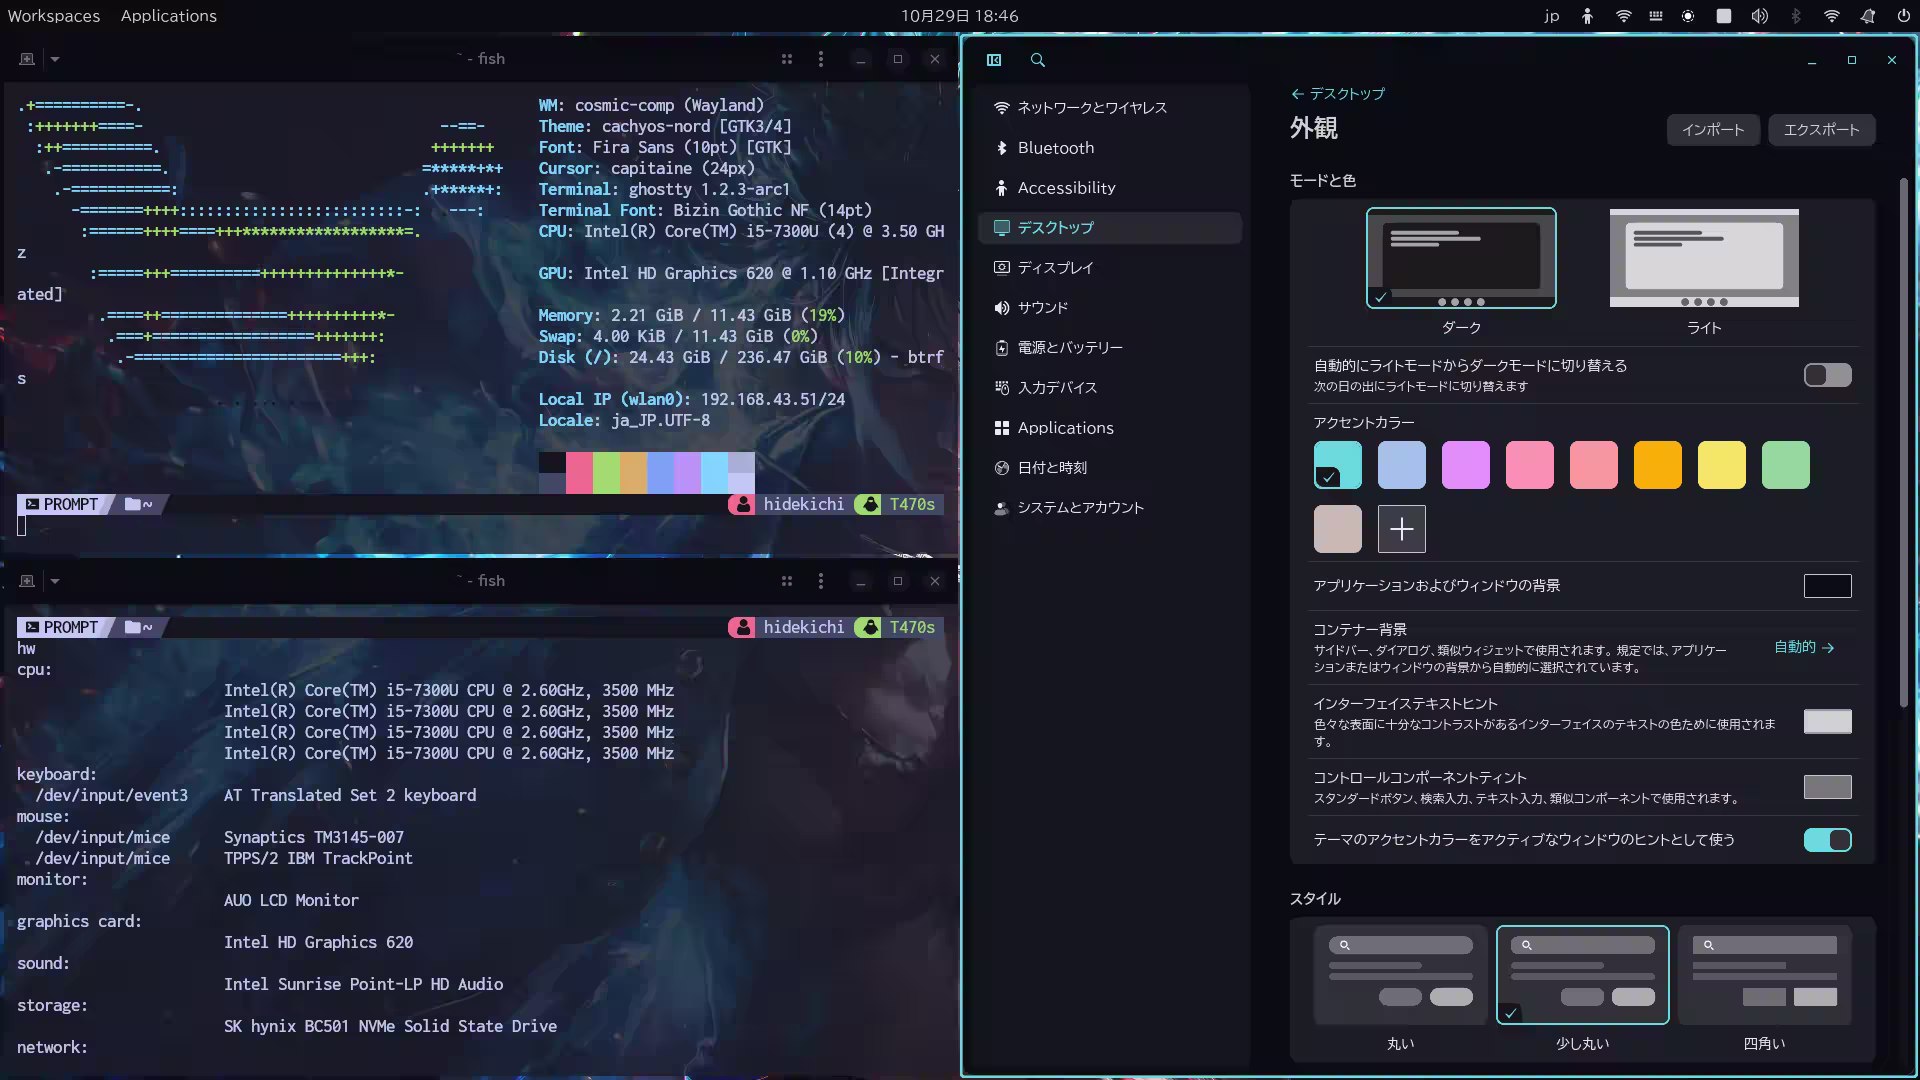Open ディスプレイ settings
Screen dimensions: 1920x1080
pyautogui.click(x=1055, y=267)
